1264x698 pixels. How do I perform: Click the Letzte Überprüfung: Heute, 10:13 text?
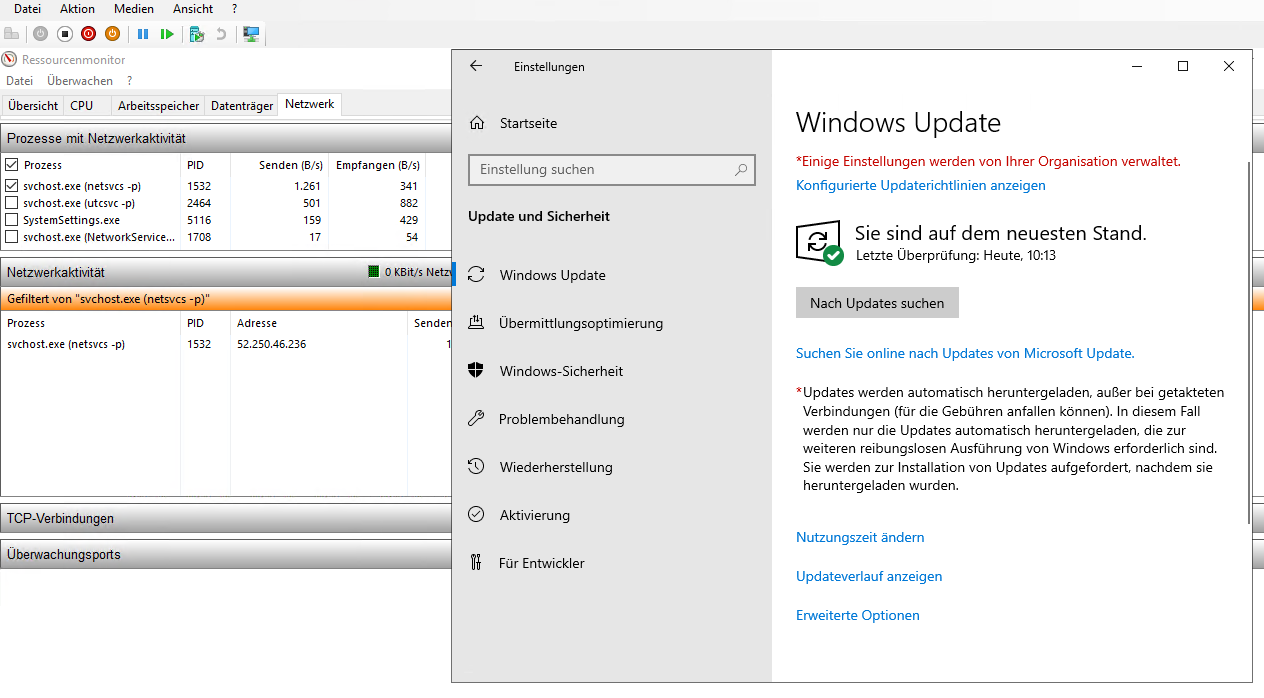956,255
